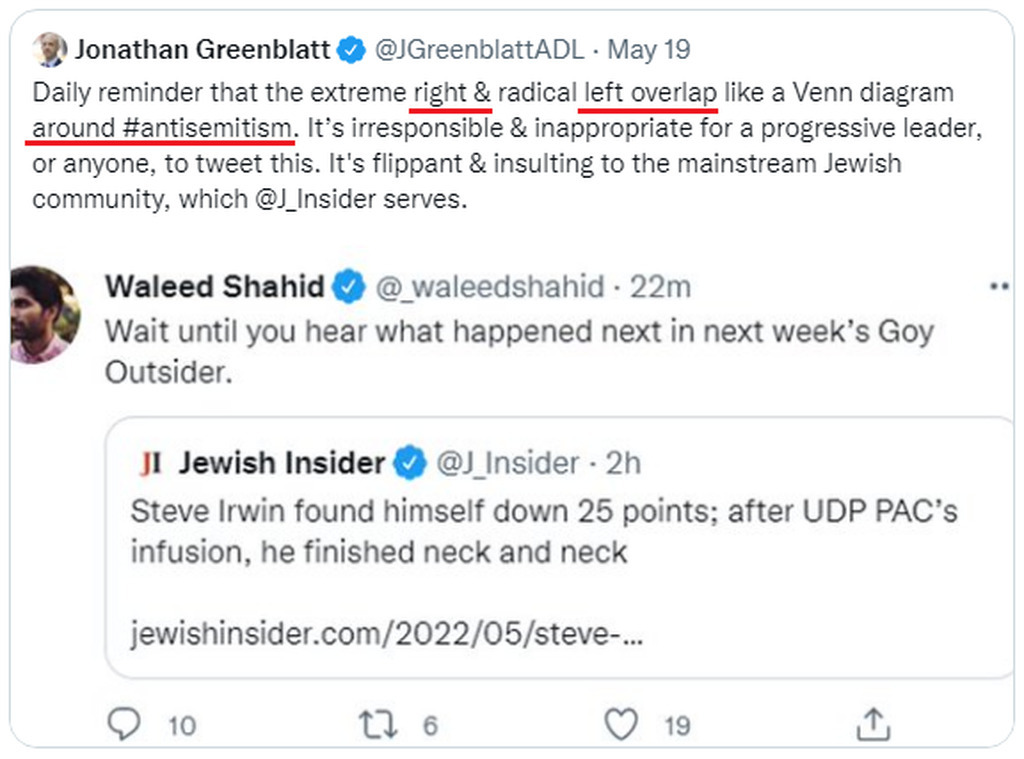Click the JI Jewish Insider logo

coord(151,463)
